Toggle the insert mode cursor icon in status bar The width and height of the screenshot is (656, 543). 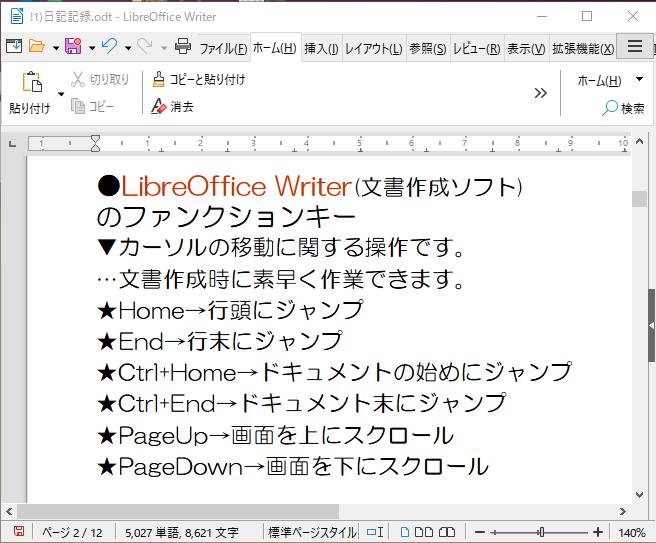(x=375, y=532)
